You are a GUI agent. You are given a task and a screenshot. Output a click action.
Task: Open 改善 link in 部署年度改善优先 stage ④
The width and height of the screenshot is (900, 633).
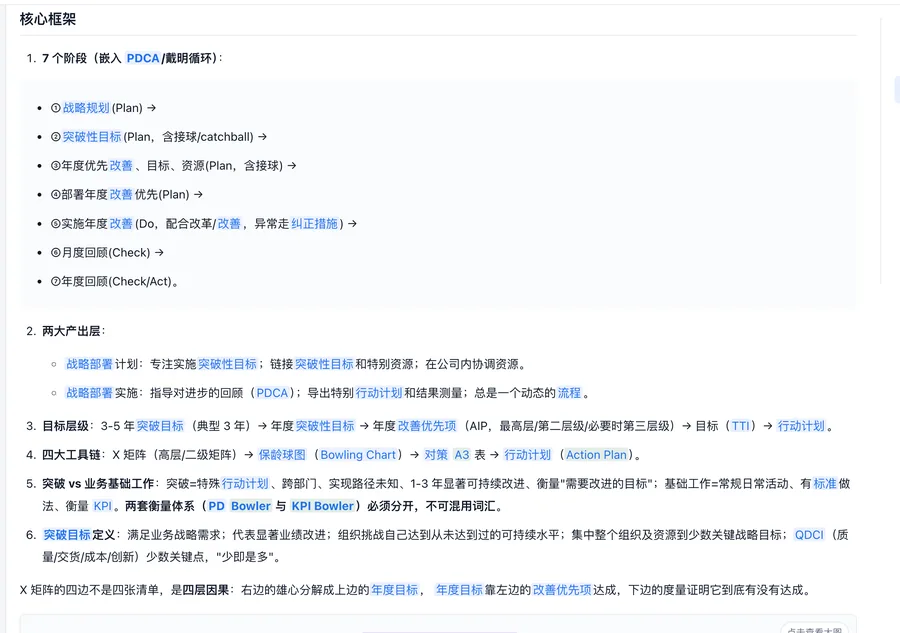click(121, 195)
